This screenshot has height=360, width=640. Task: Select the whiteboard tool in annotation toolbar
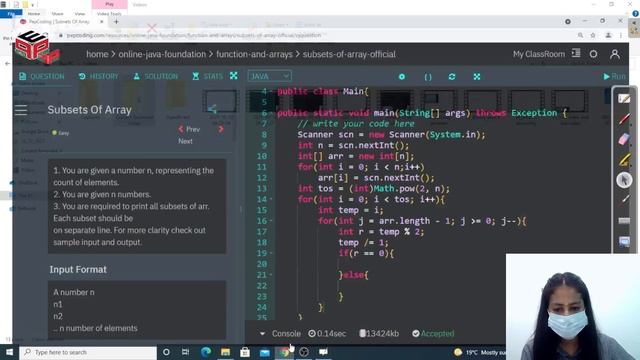(x=624, y=99)
